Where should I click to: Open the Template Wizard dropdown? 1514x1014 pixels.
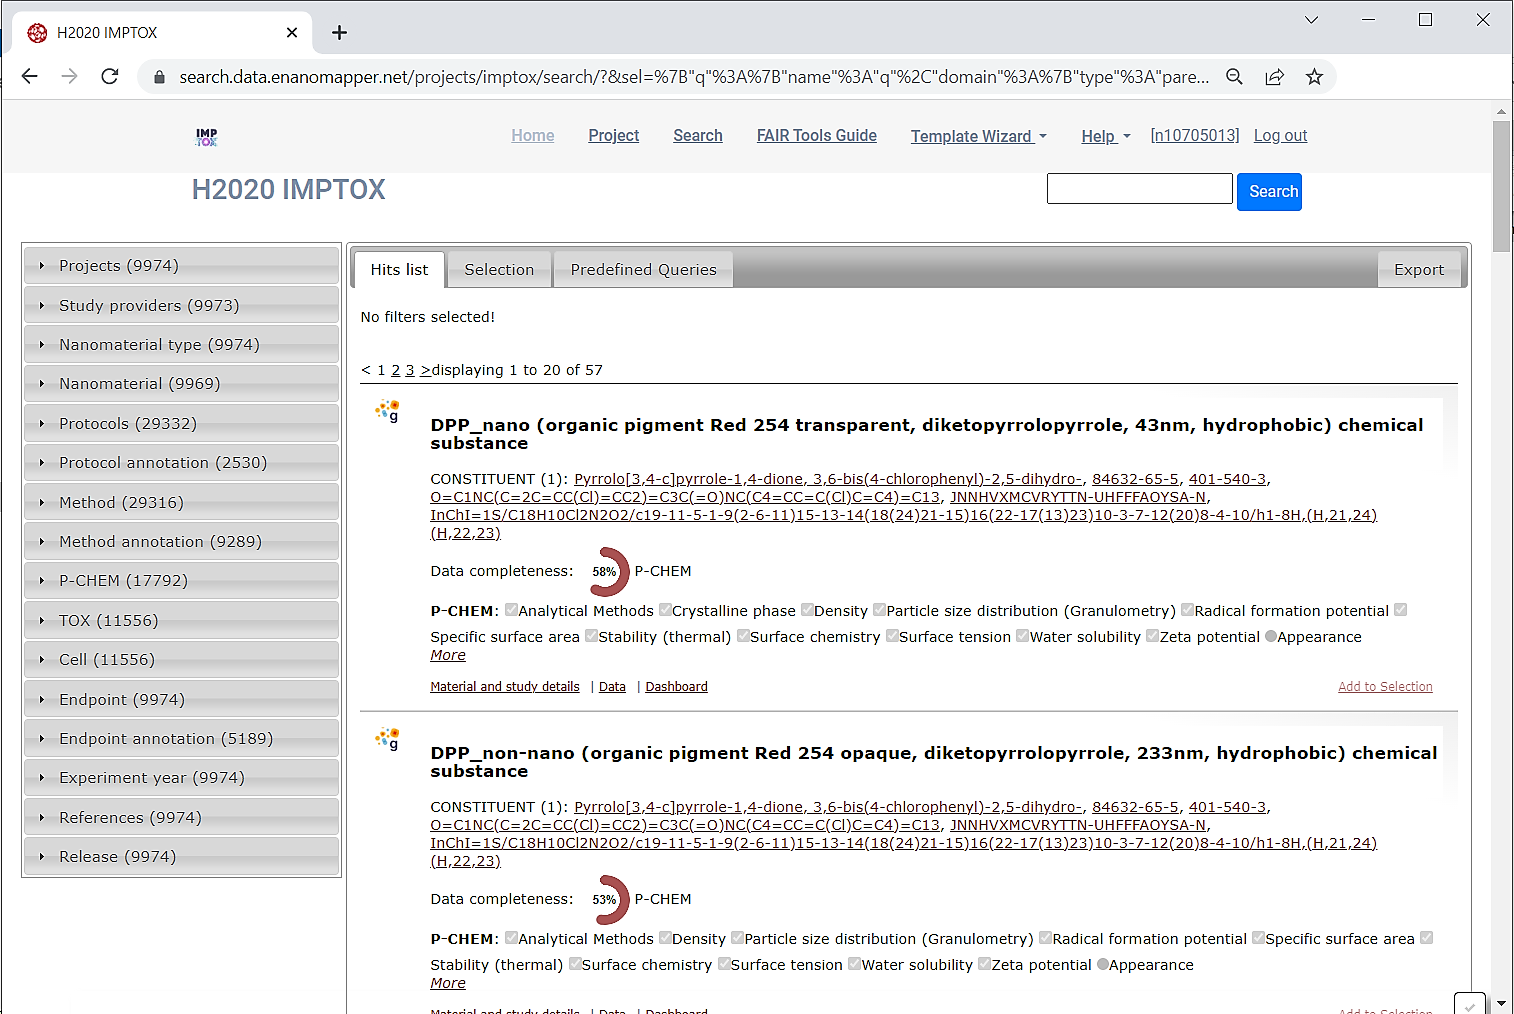978,136
